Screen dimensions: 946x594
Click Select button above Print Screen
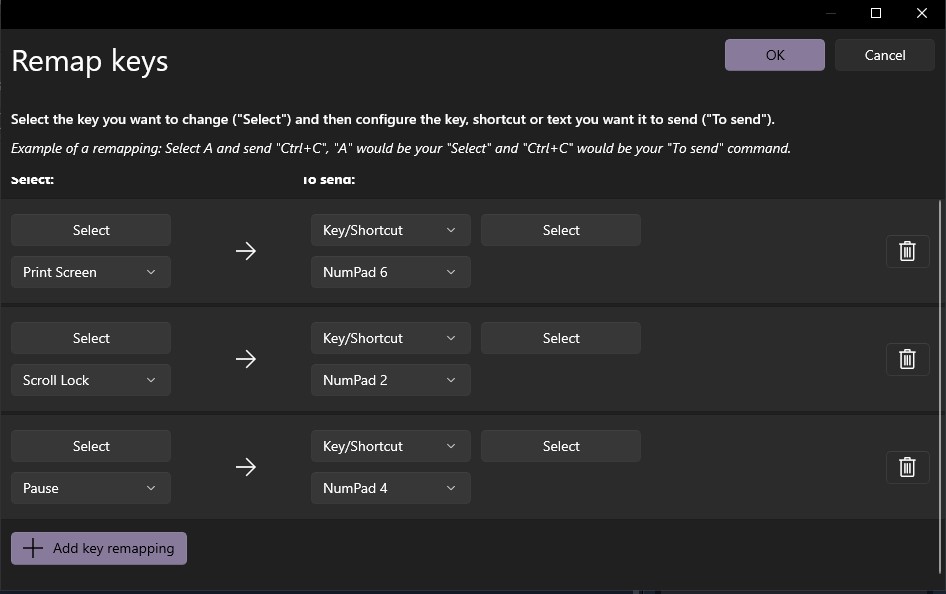point(91,230)
